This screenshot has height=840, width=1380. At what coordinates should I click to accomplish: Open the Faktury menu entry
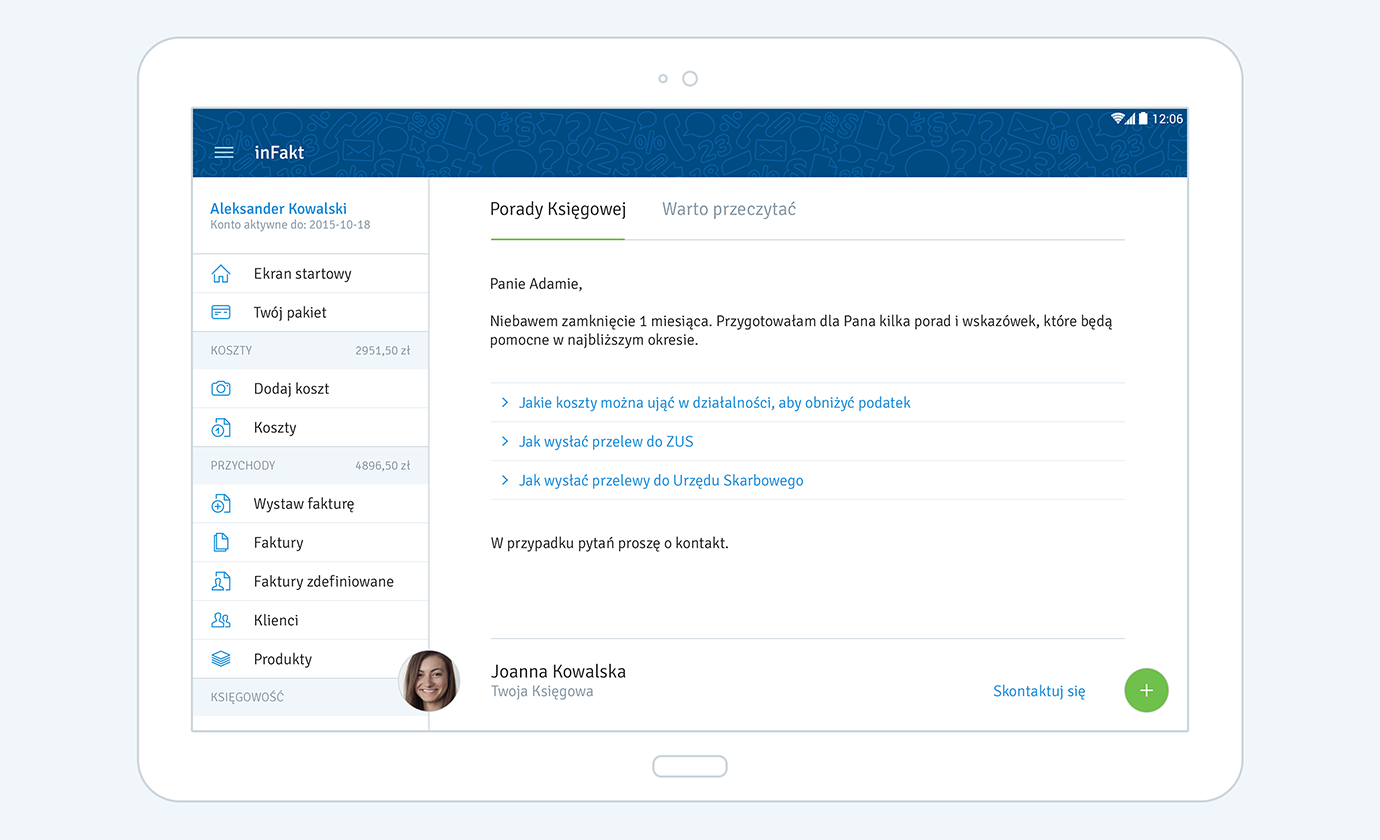coord(310,542)
